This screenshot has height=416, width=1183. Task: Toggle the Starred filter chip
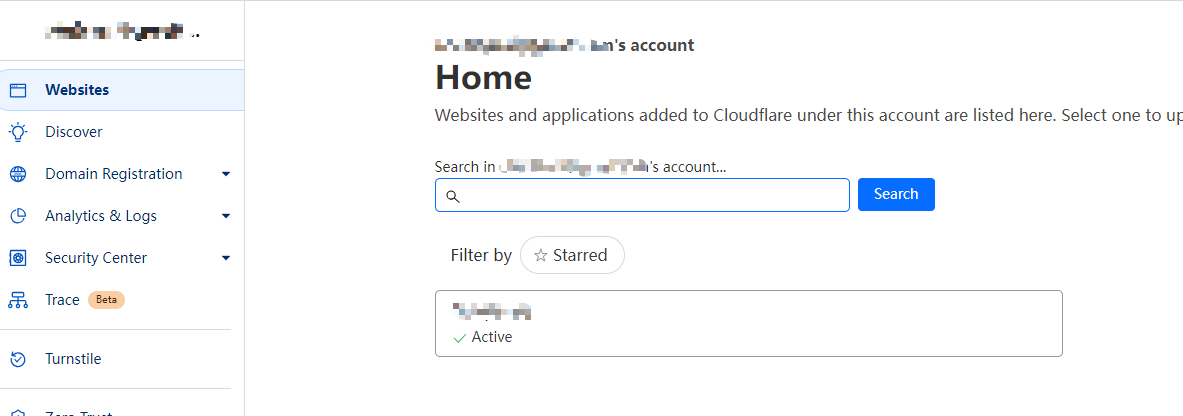point(572,255)
